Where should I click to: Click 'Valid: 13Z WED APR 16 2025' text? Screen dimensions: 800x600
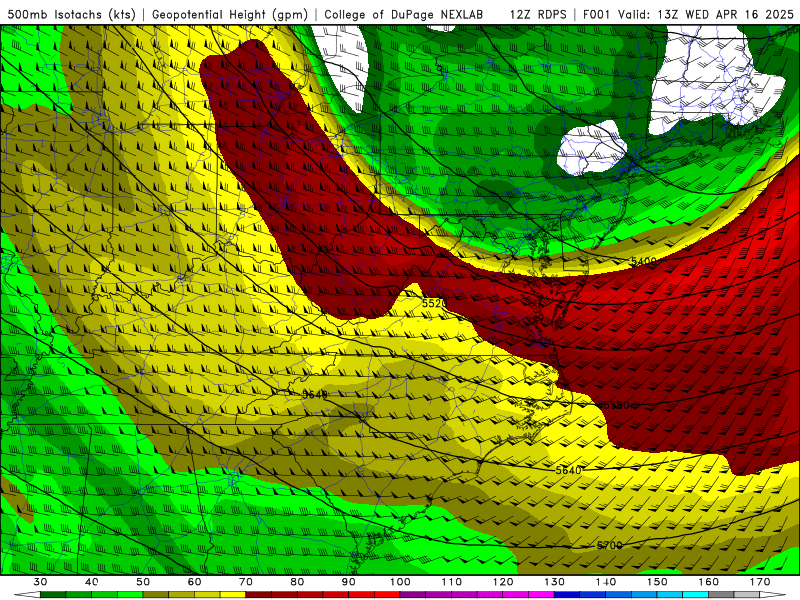click(706, 14)
